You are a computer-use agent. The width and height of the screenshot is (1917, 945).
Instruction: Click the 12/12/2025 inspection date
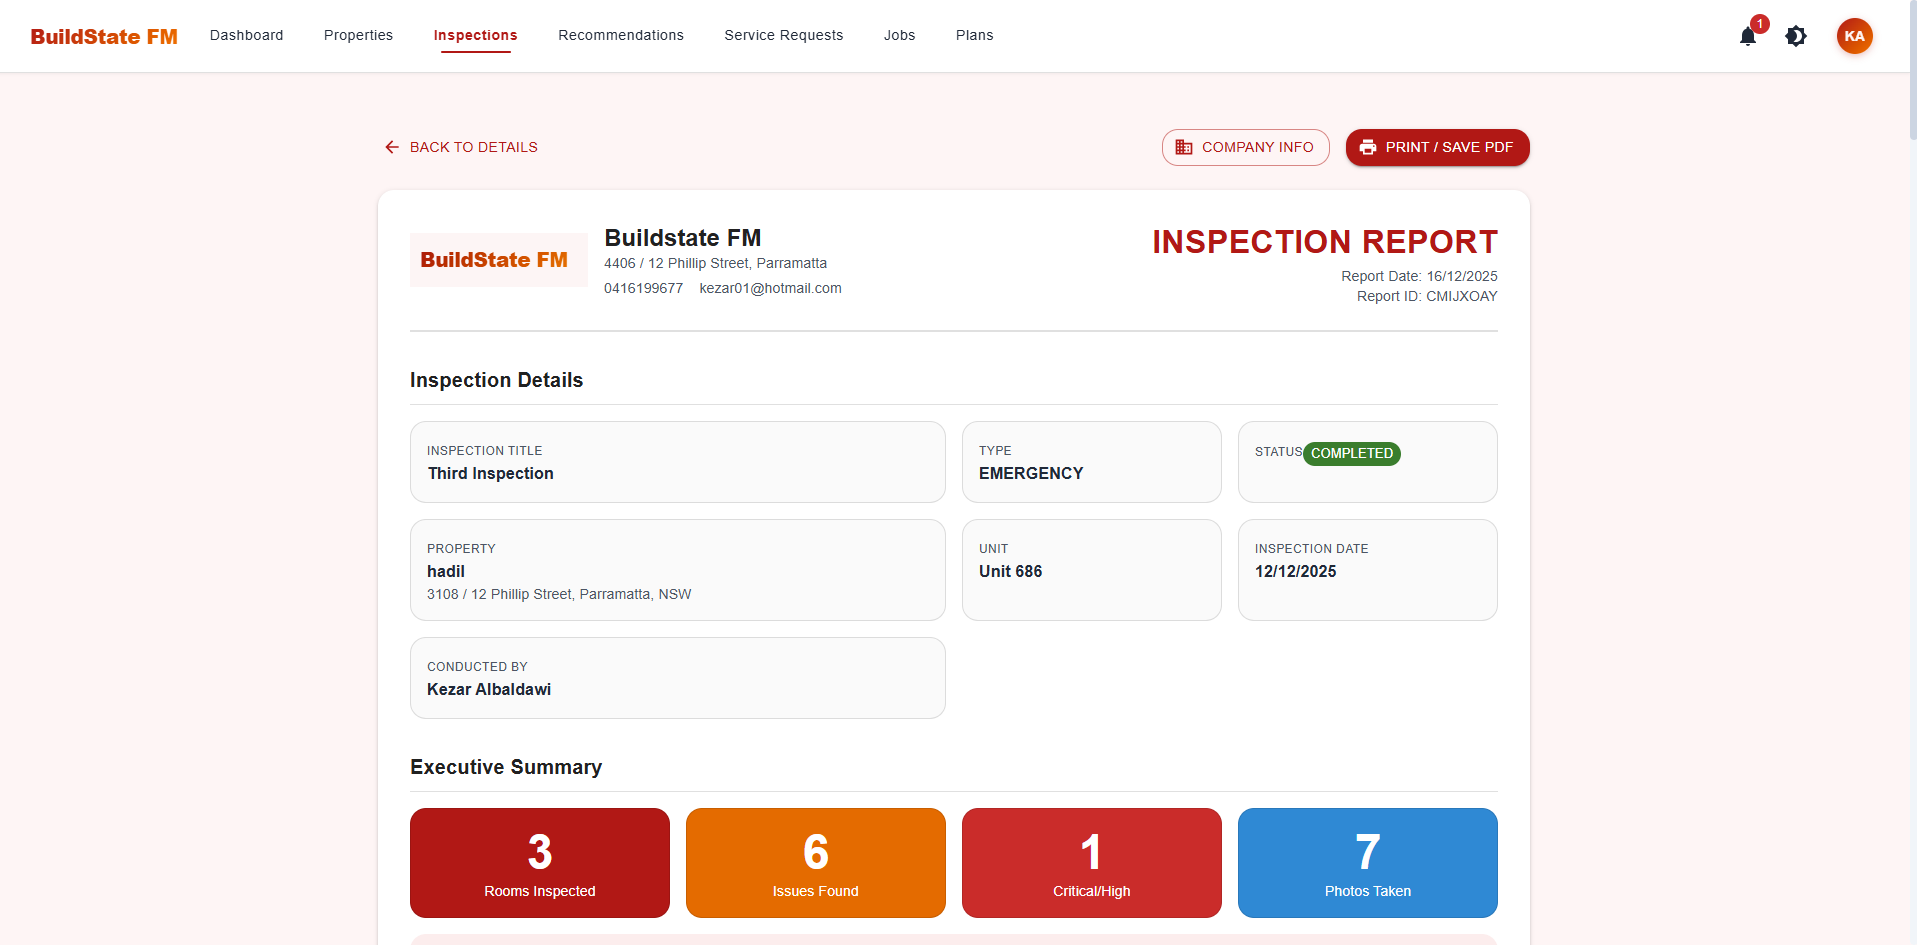point(1295,571)
